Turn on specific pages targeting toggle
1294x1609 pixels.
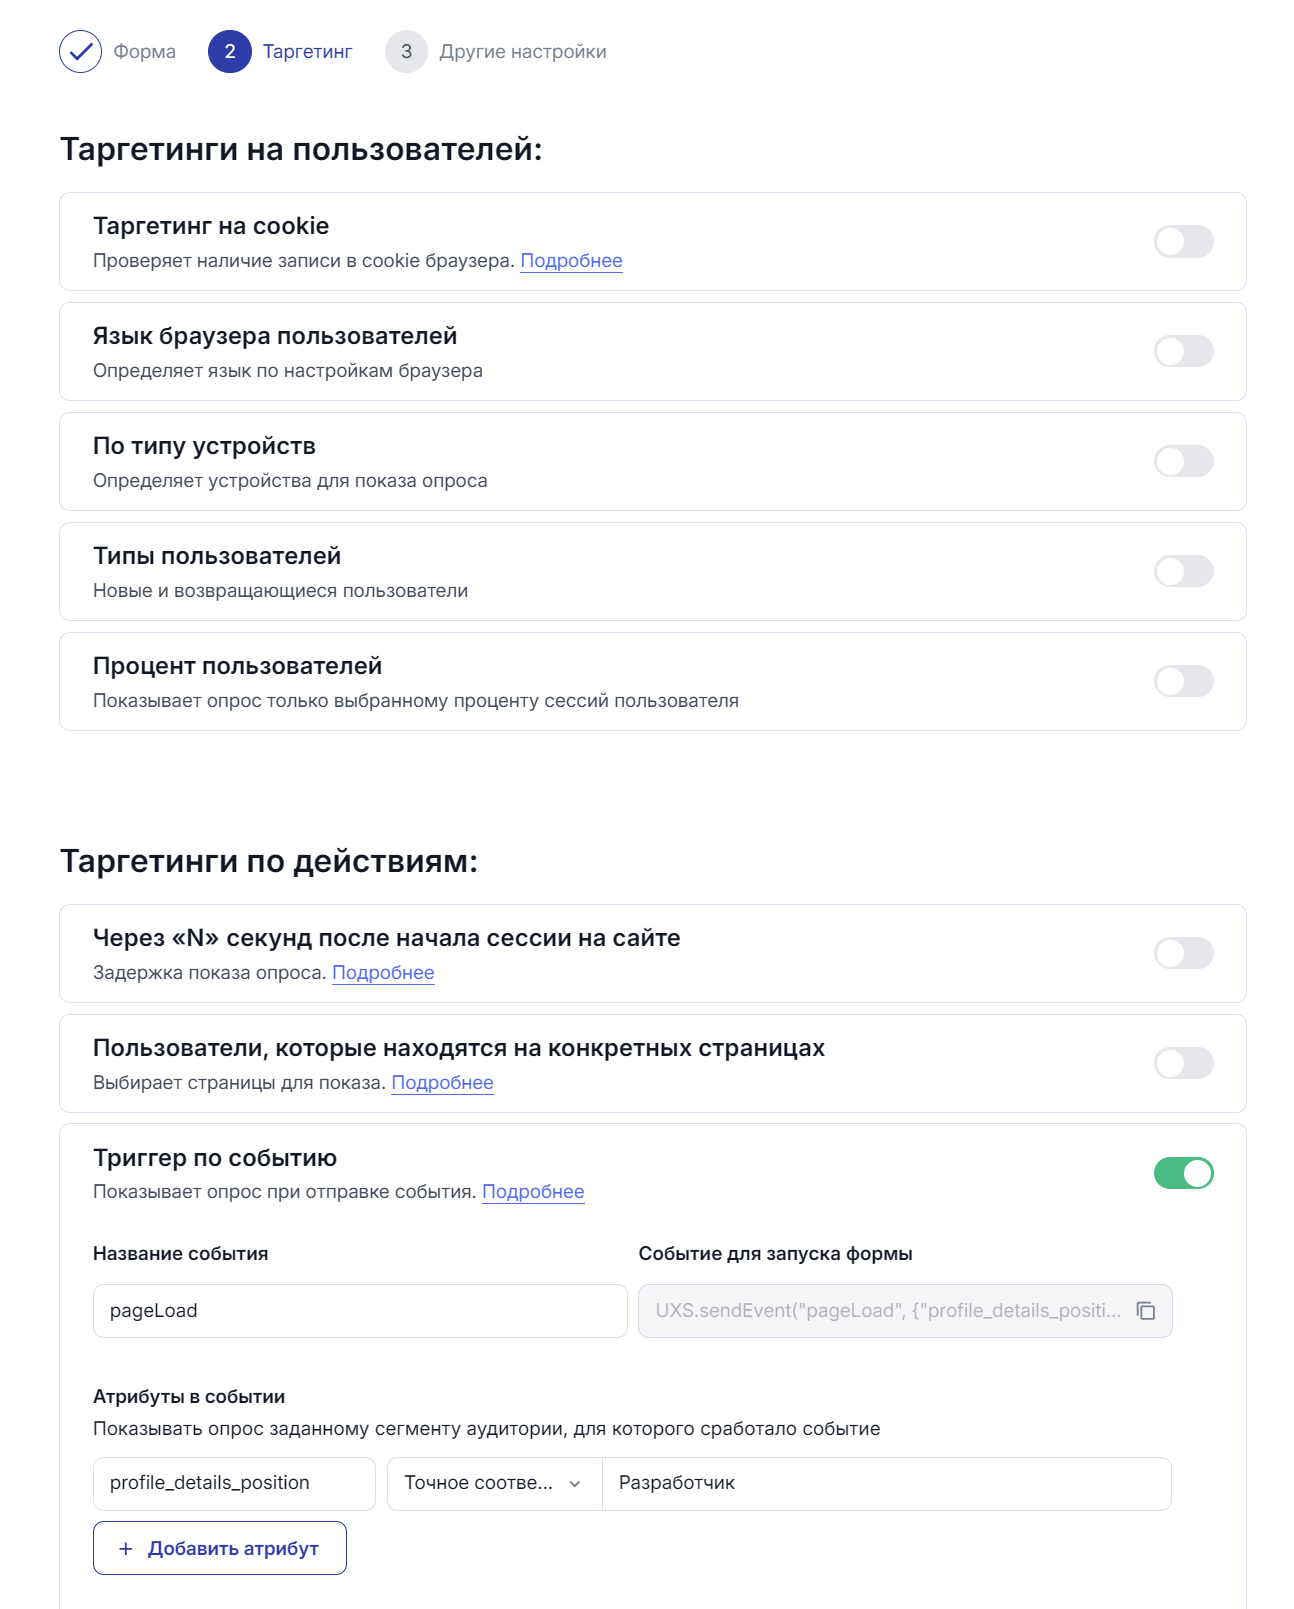1183,1064
